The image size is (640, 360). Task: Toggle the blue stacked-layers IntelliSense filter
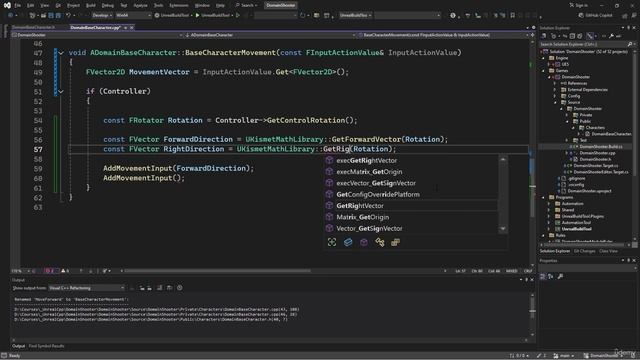(x=348, y=242)
